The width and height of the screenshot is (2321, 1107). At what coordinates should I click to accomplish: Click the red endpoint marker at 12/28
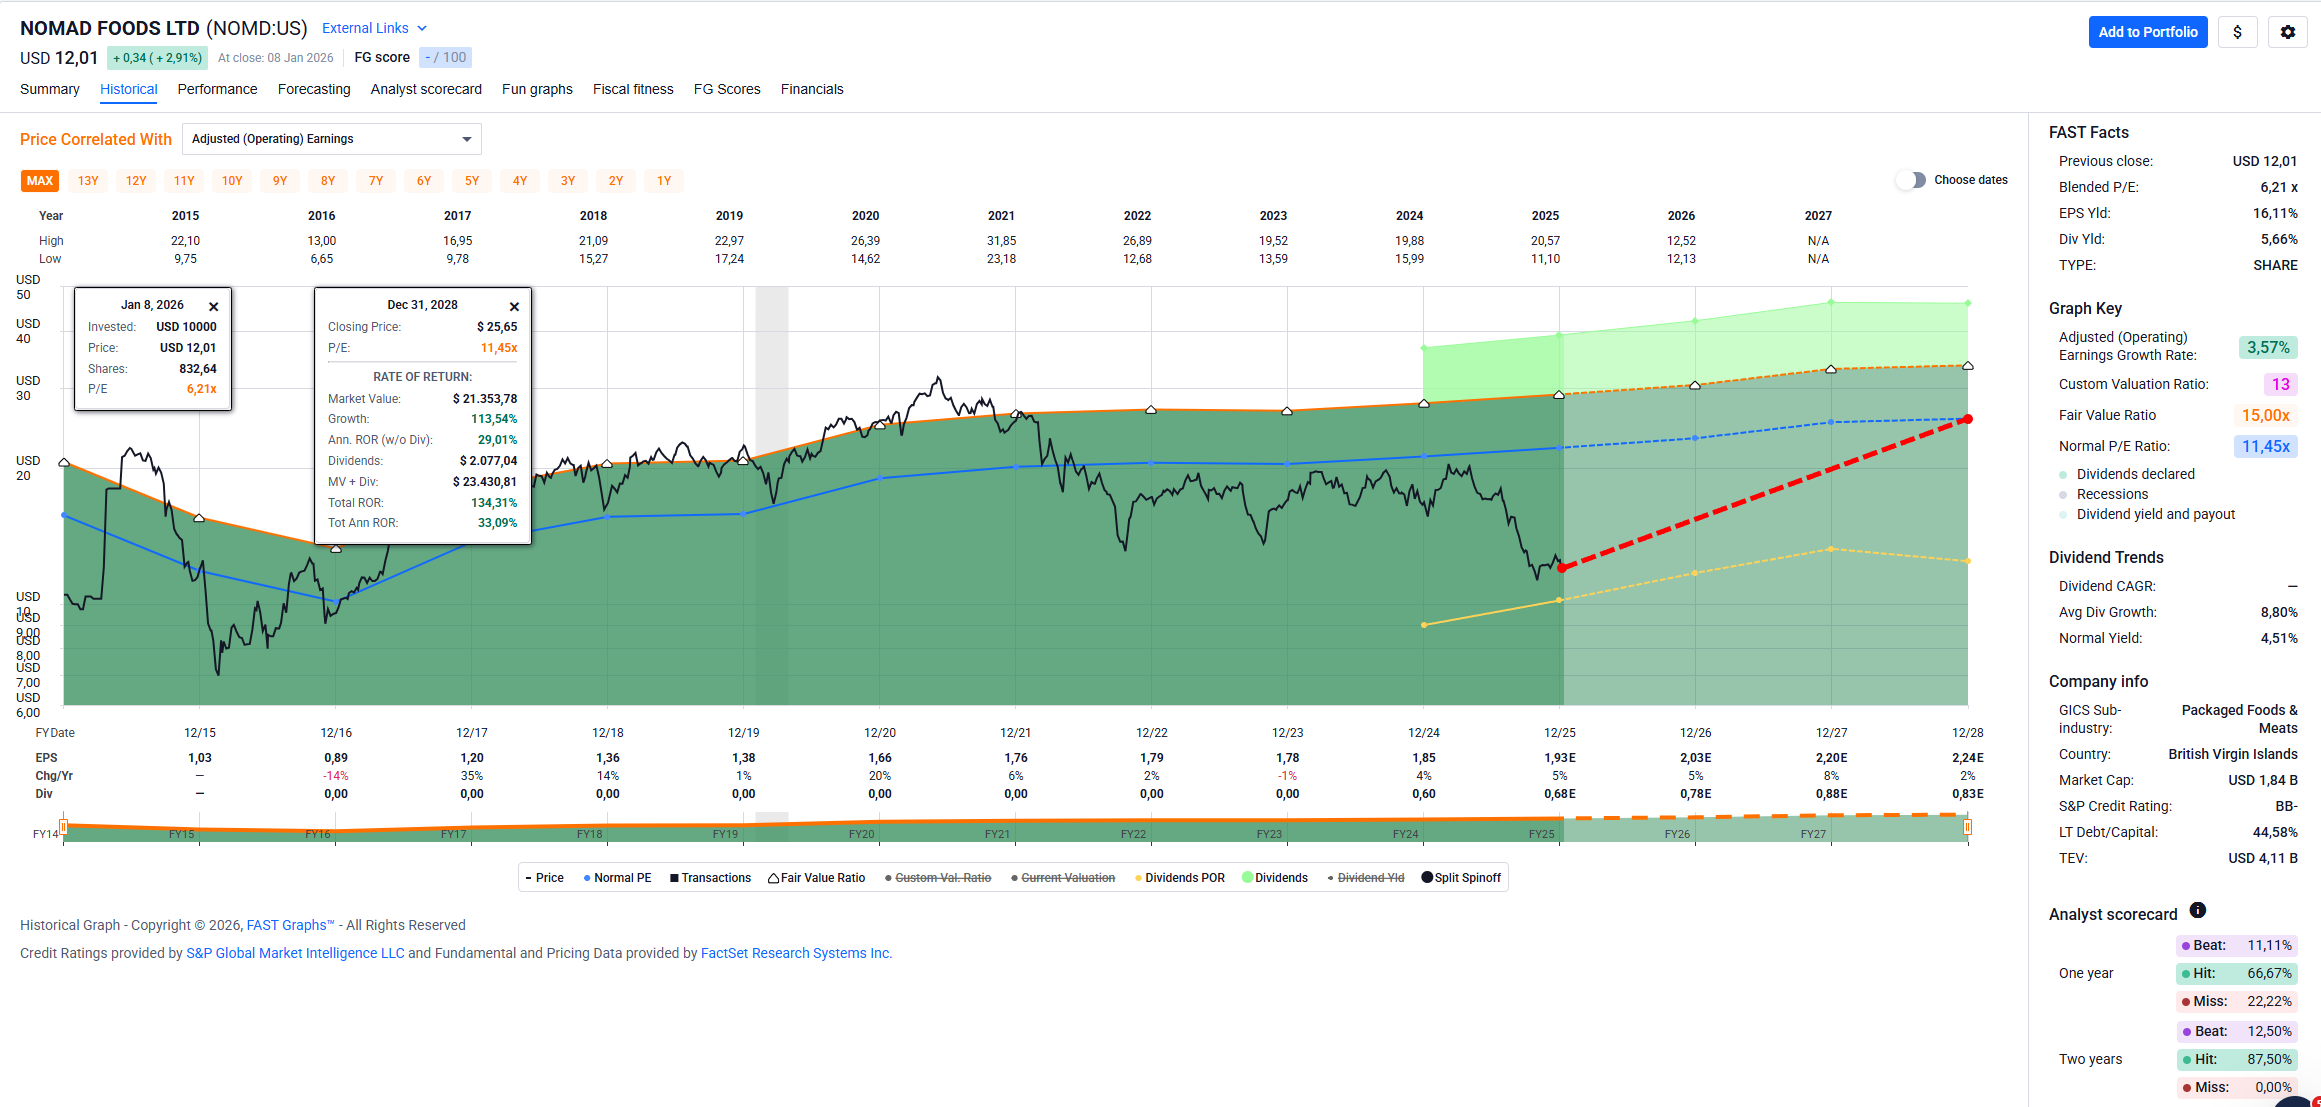[1967, 419]
